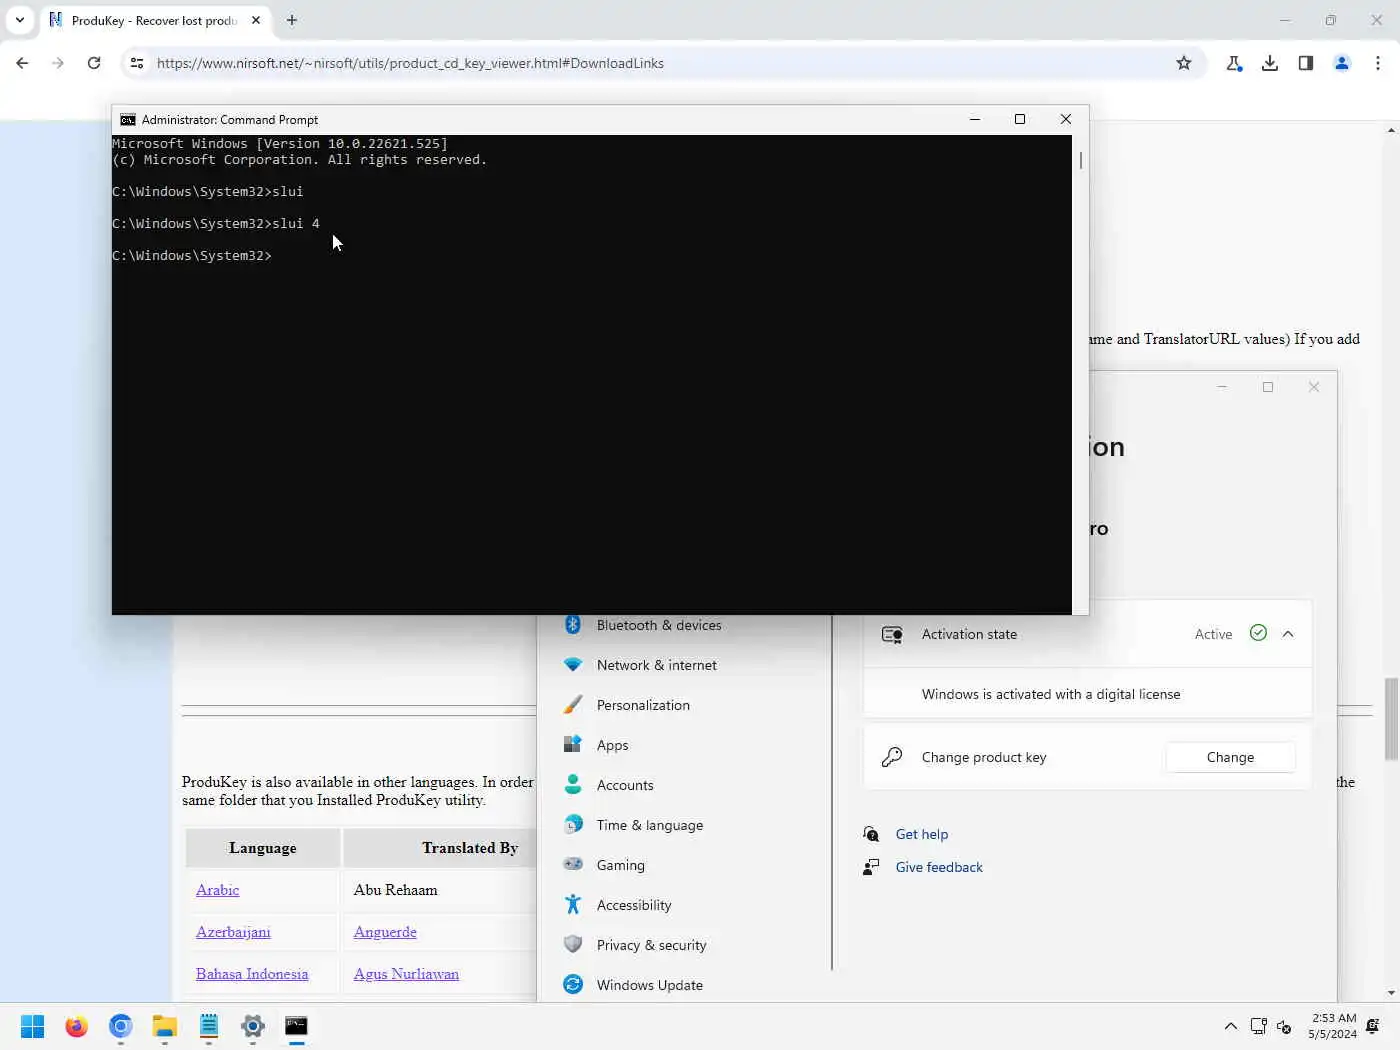Bookmark this page with the star icon

(1184, 63)
